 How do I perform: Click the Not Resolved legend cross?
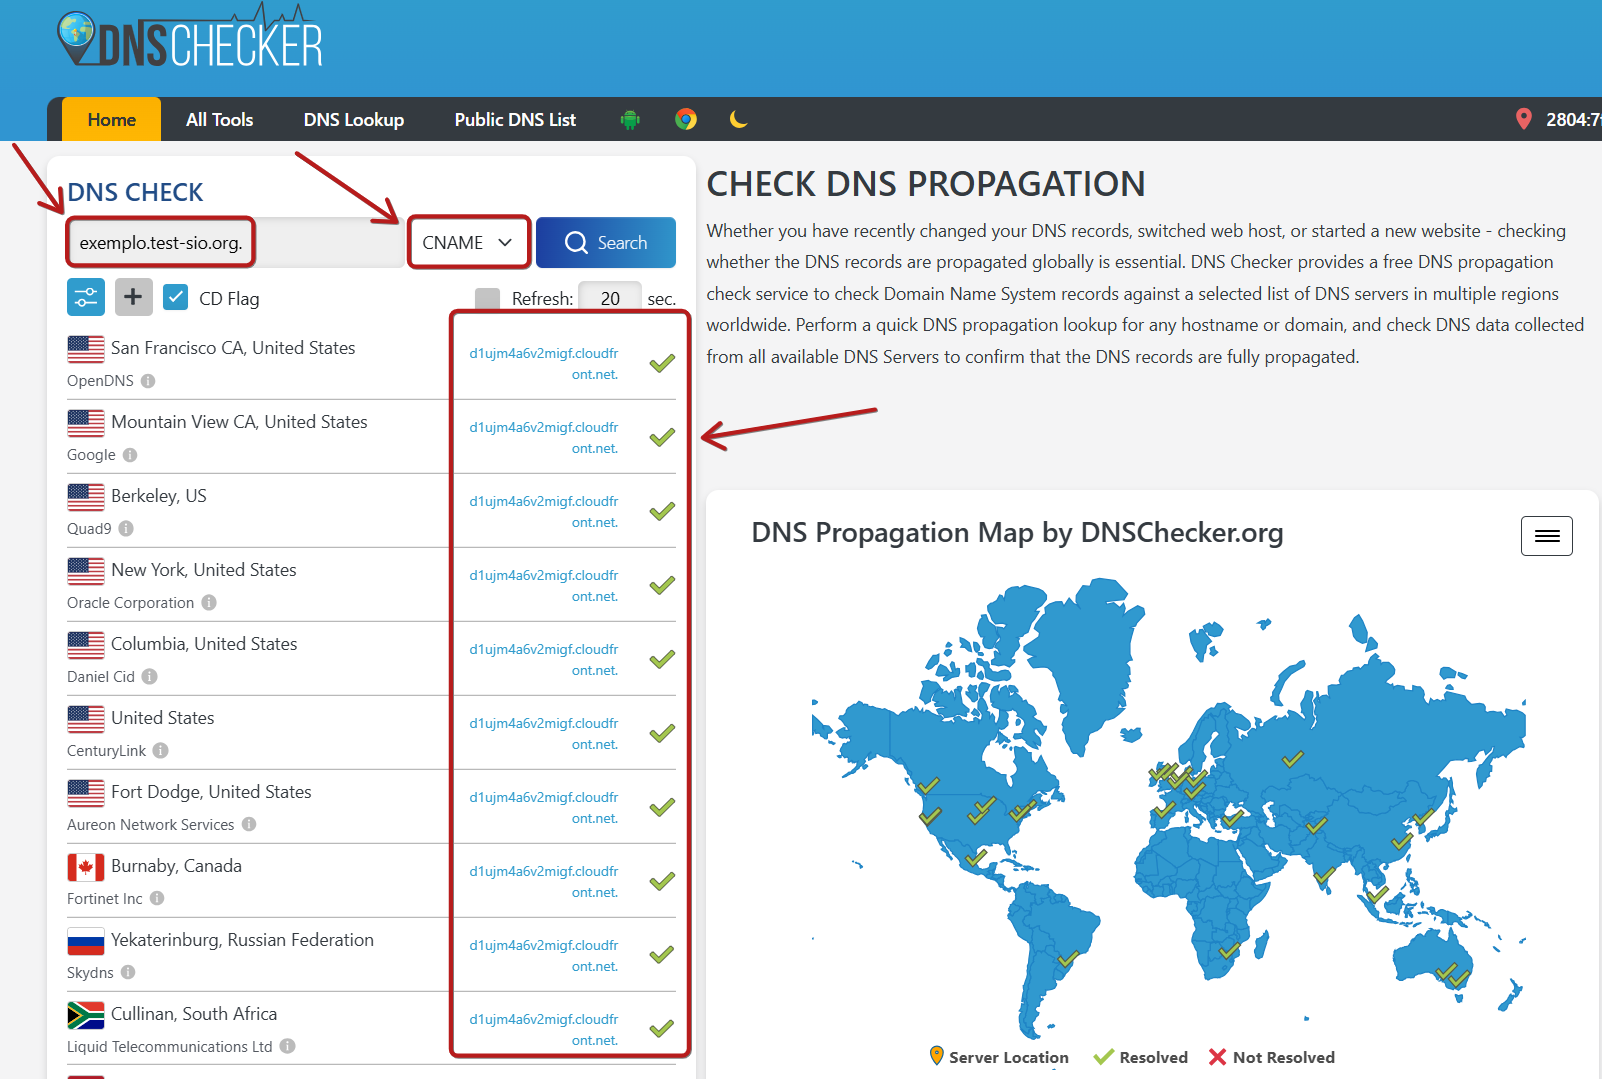pyautogui.click(x=1217, y=1057)
